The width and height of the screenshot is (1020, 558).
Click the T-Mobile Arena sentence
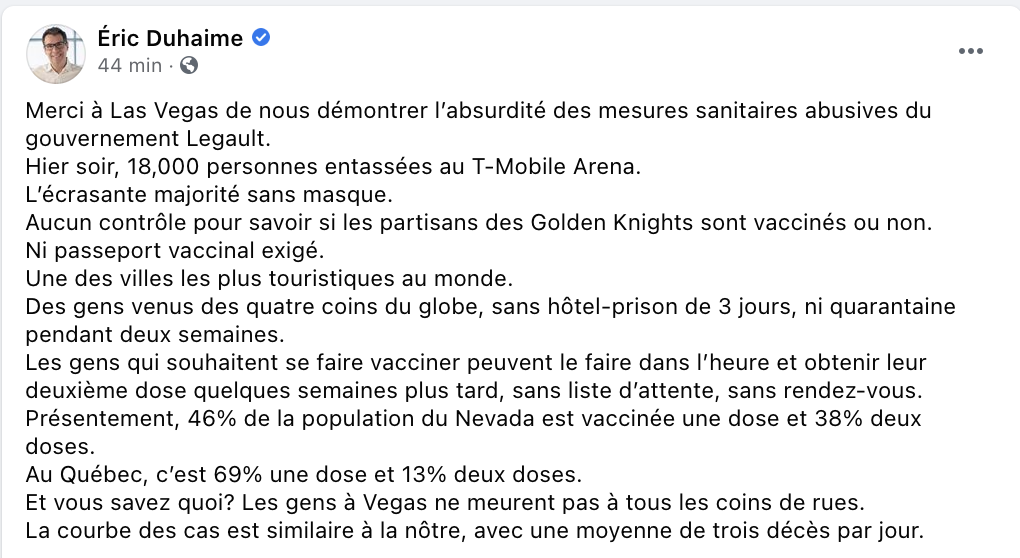click(x=333, y=166)
